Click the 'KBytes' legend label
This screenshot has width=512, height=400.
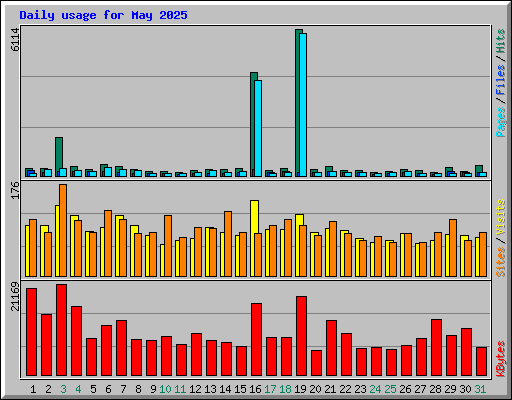501,359
